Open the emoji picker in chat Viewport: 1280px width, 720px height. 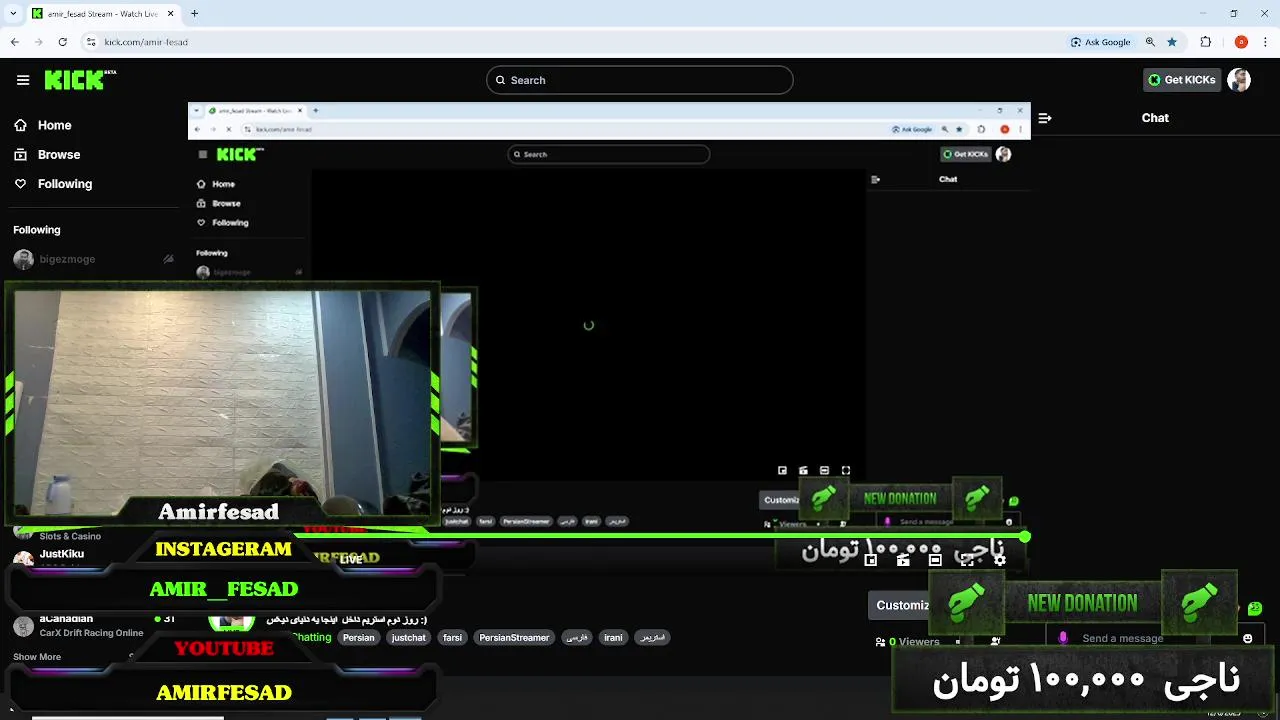[1247, 638]
